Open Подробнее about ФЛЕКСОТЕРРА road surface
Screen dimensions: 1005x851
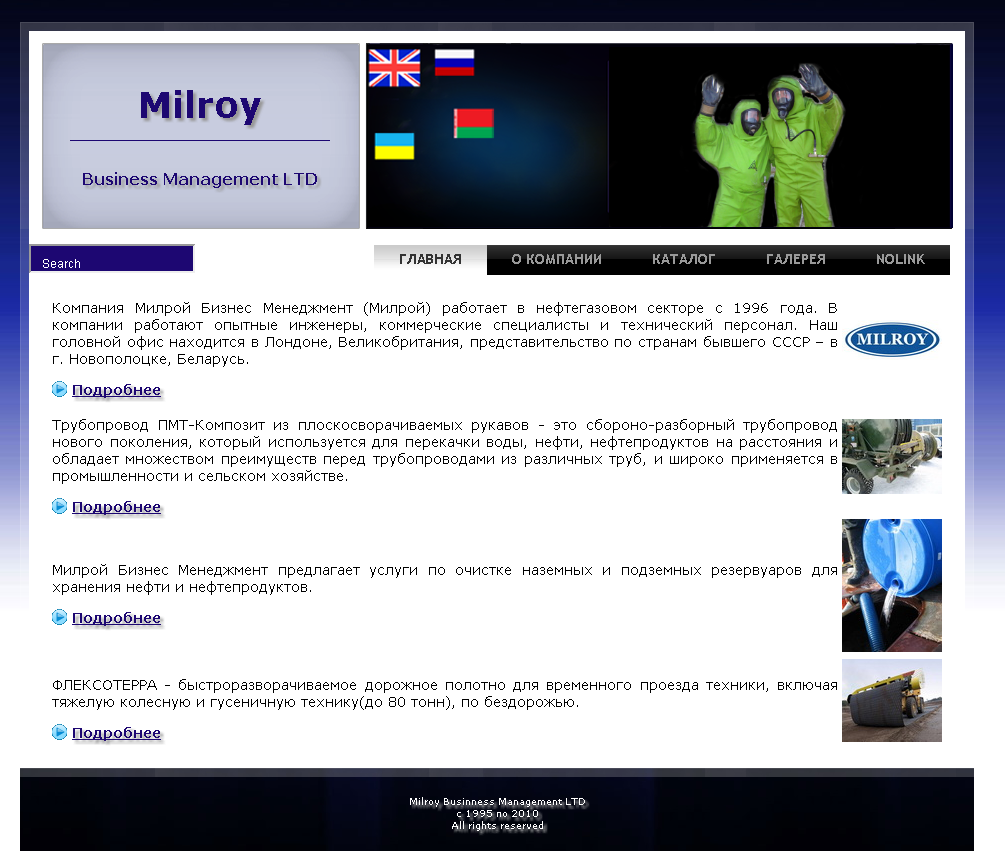(116, 733)
